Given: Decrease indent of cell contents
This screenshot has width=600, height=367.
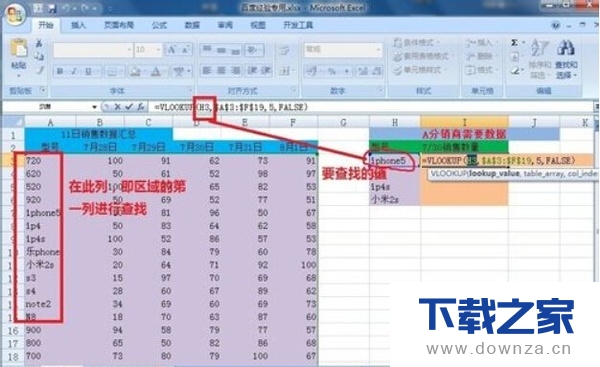Looking at the screenshot, I should coord(252,71).
